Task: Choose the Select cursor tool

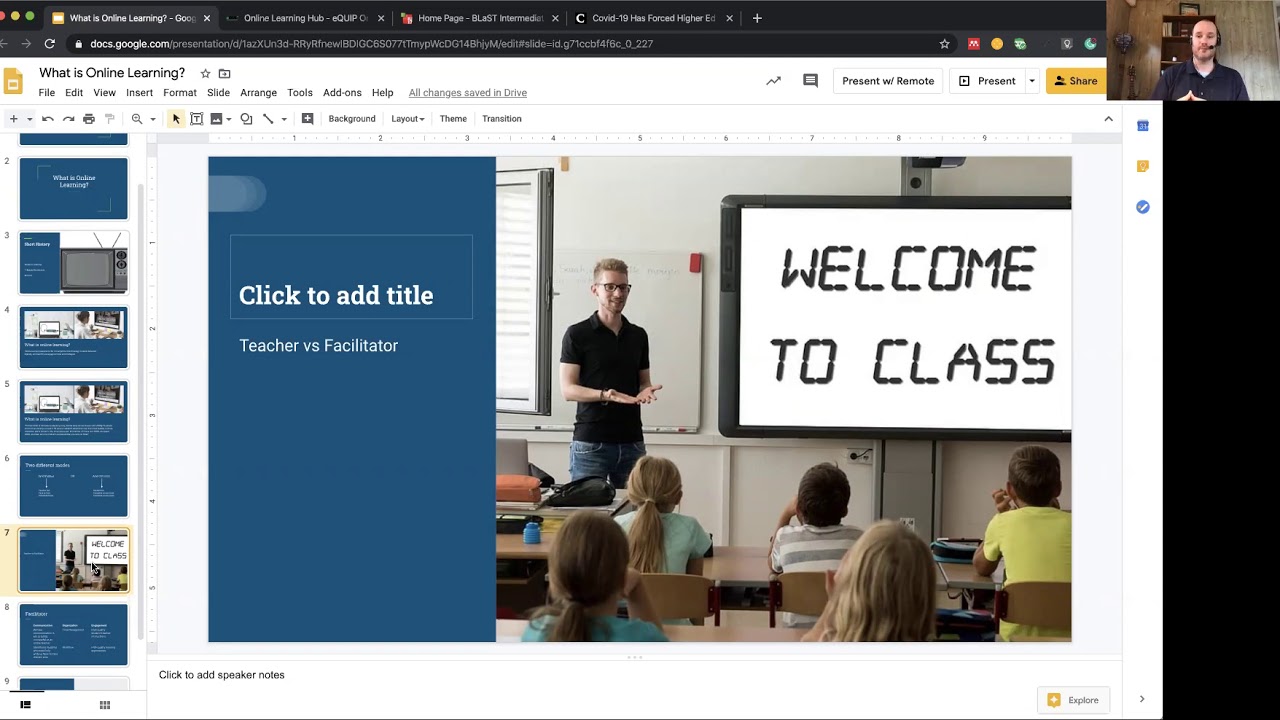Action: point(176,119)
